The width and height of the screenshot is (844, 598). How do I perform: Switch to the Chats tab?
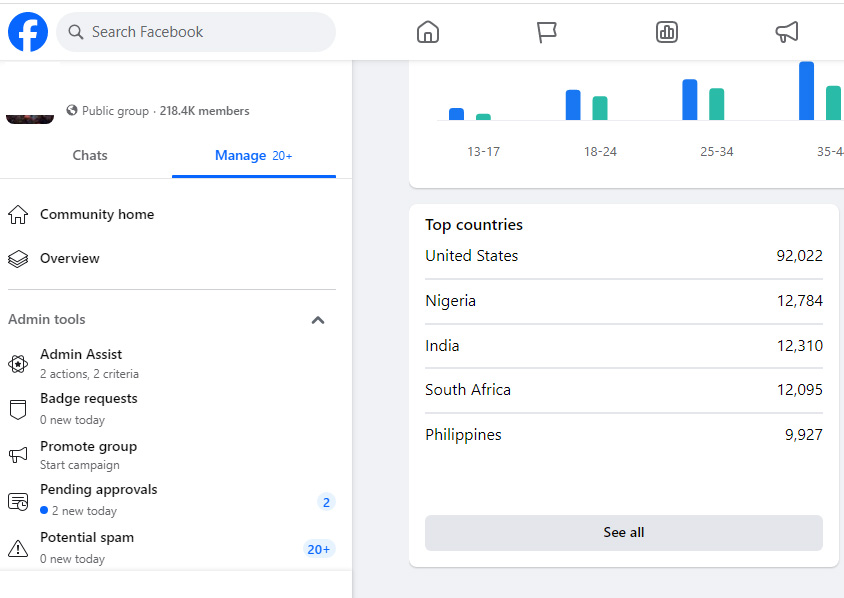(90, 156)
